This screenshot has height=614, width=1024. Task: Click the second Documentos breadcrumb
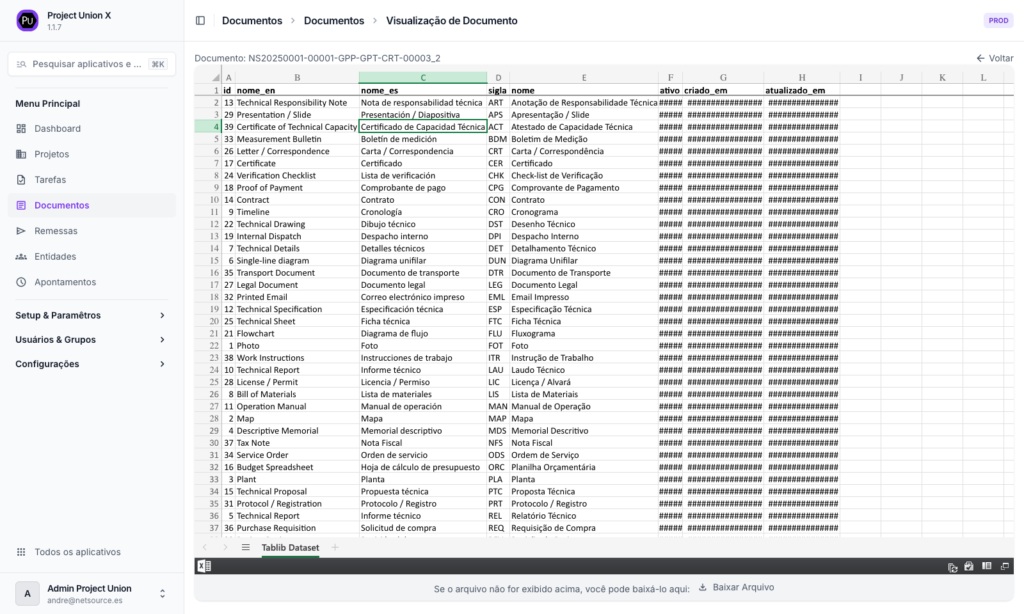334,21
